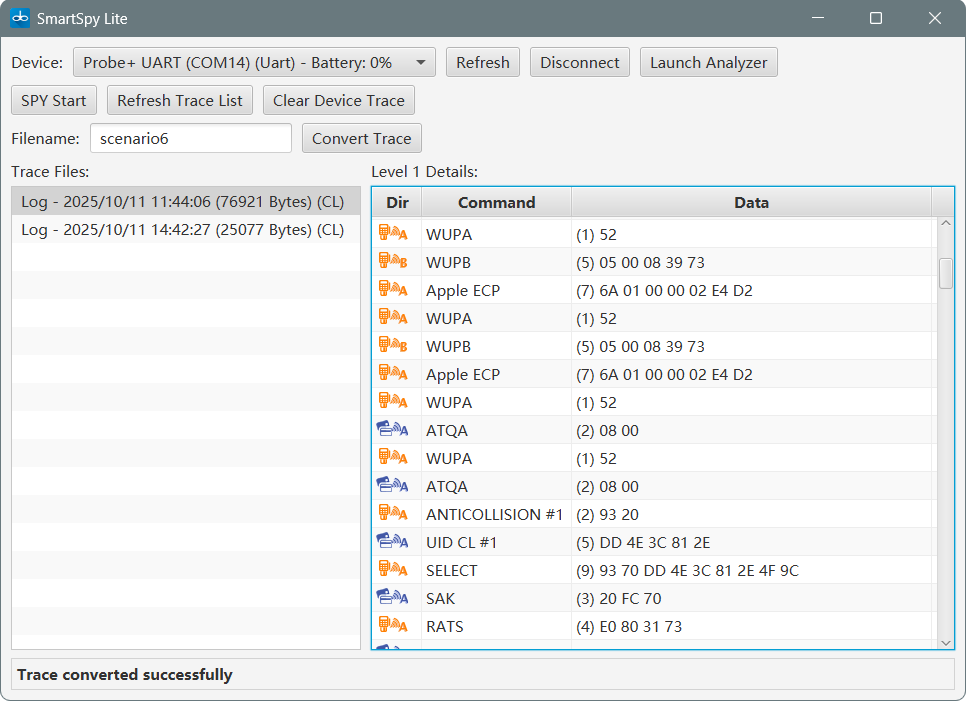Viewport: 966px width, 701px height.
Task: Click the direction icon of the topmost WUPA row
Action: point(392,233)
